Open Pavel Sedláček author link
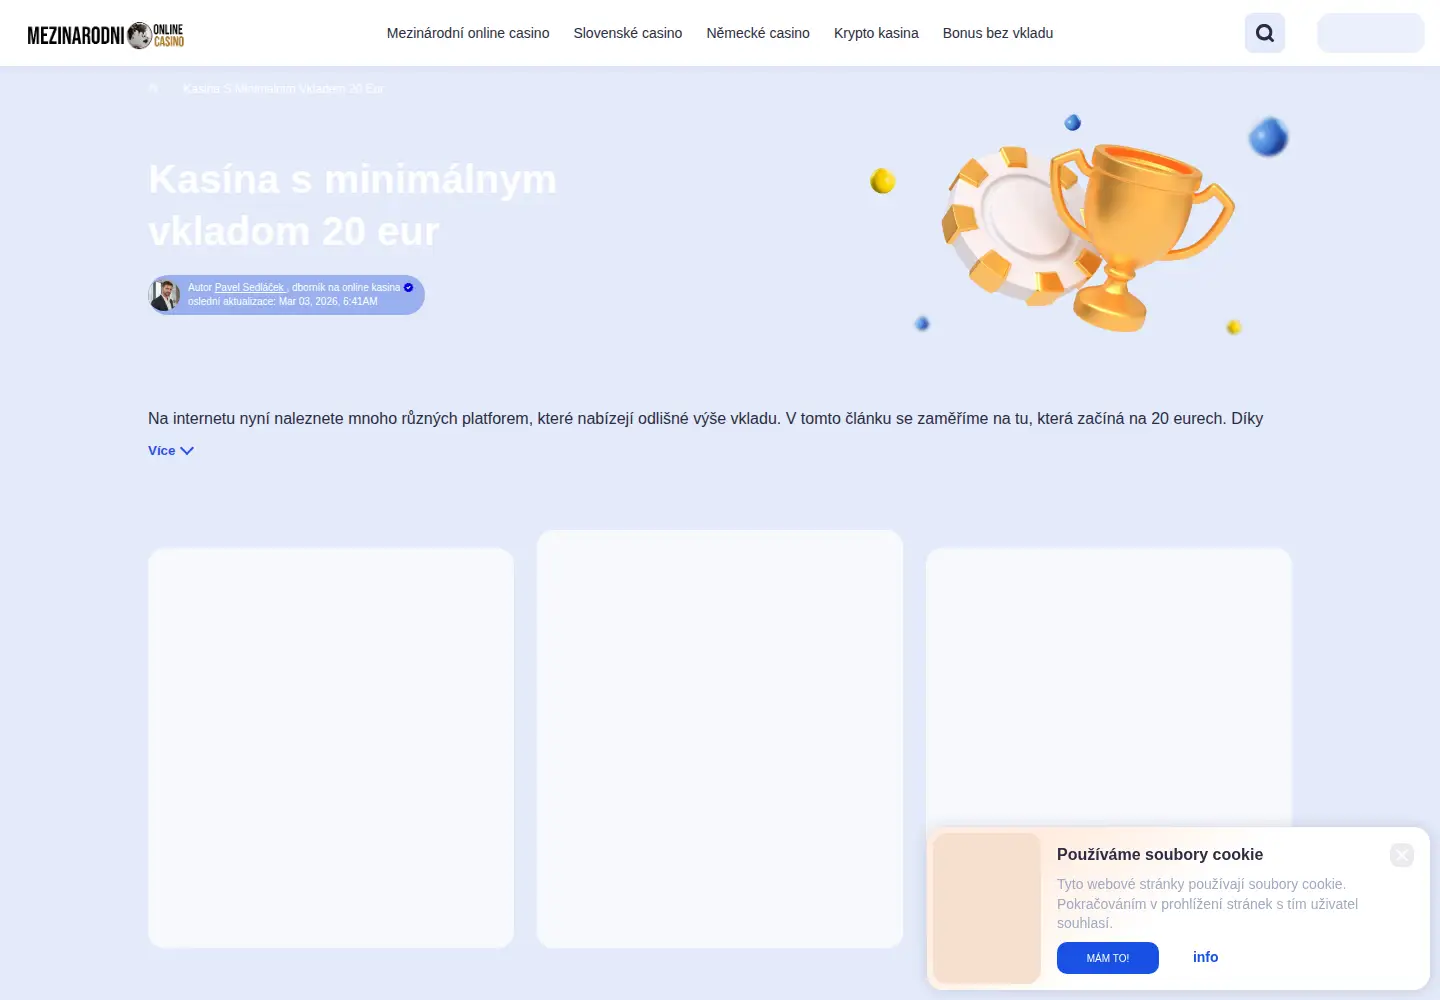This screenshot has height=1000, width=1440. [x=249, y=288]
